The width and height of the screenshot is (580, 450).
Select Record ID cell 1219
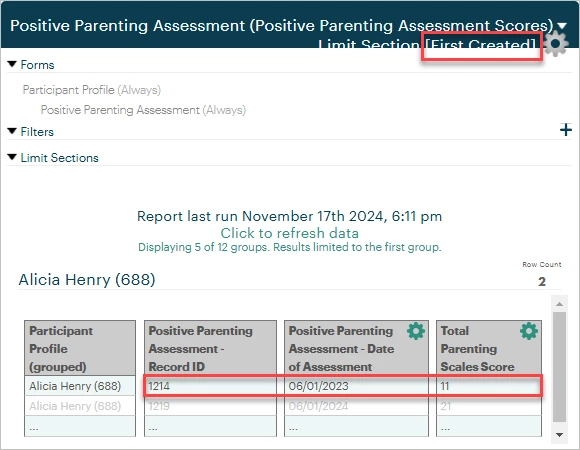(x=210, y=406)
